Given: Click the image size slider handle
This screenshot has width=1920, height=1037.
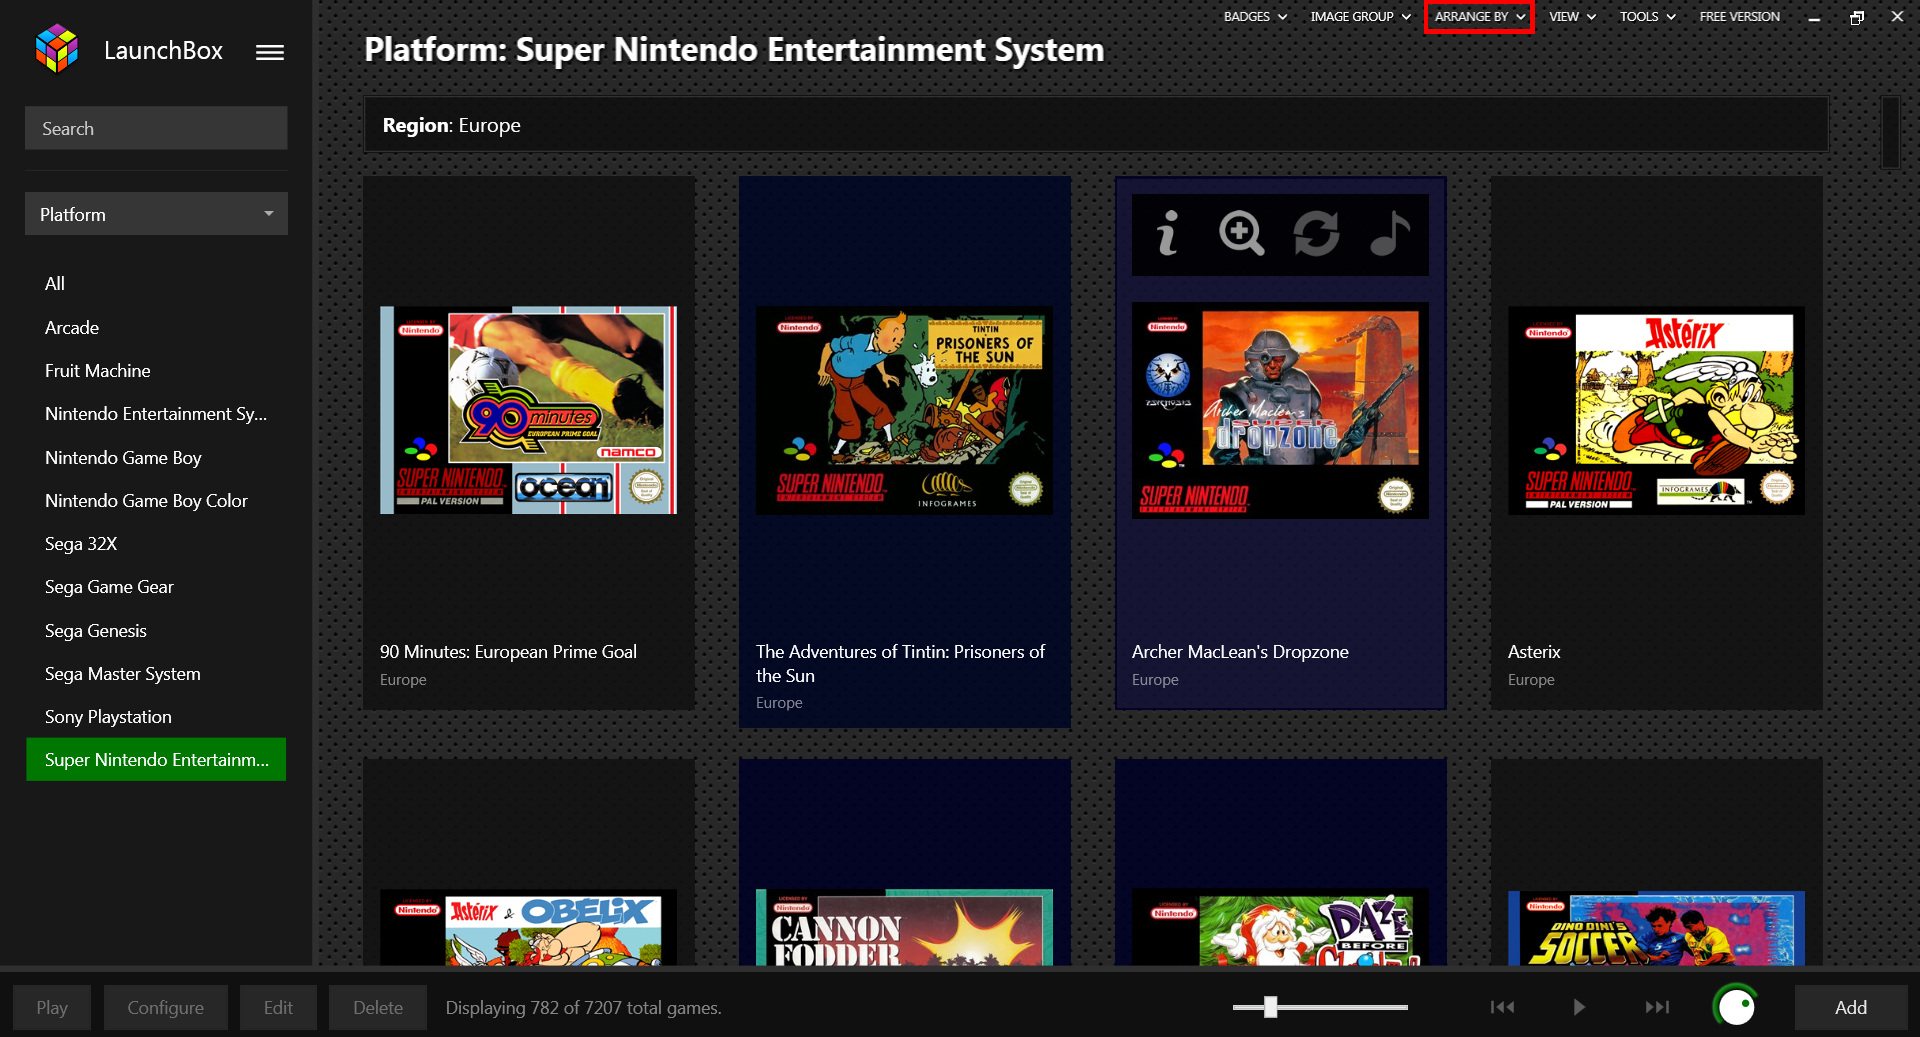Looking at the screenshot, I should pyautogui.click(x=1270, y=1007).
